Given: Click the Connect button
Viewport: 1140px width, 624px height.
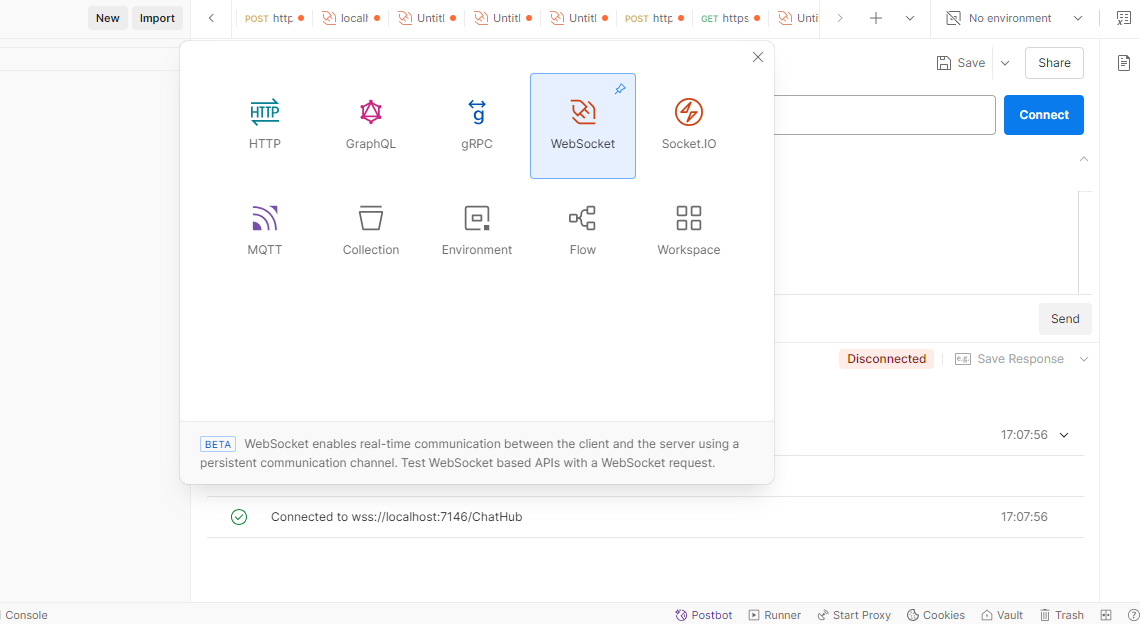Looking at the screenshot, I should coord(1043,114).
